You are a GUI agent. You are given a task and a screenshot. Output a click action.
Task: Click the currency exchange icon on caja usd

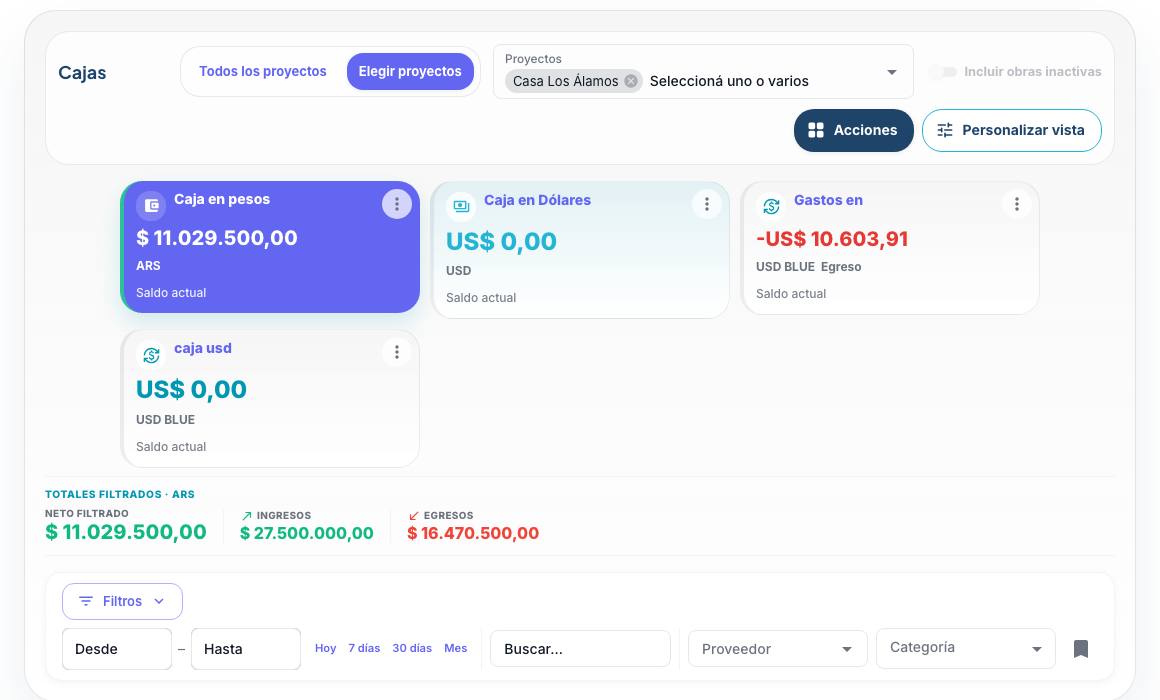pos(151,354)
